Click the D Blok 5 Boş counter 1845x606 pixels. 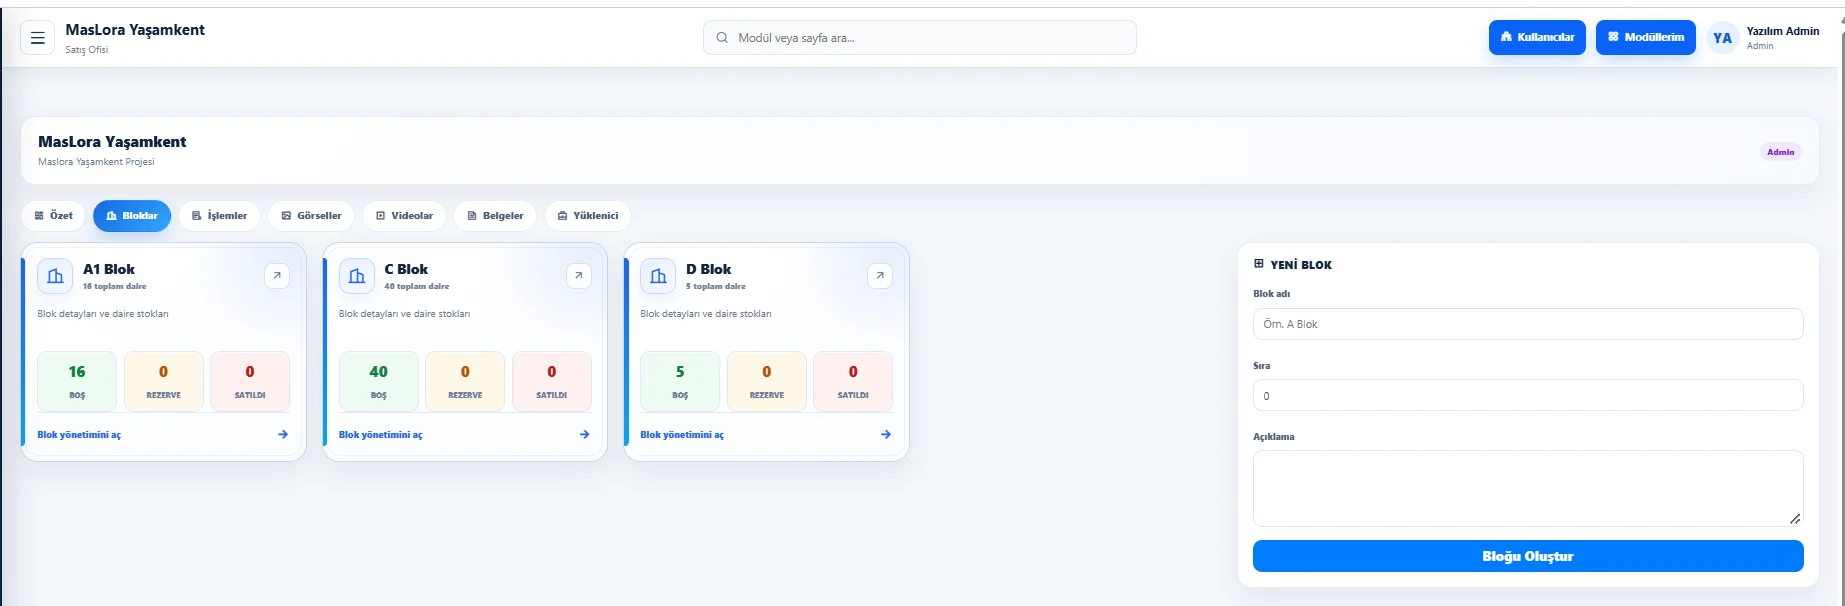pyautogui.click(x=680, y=381)
